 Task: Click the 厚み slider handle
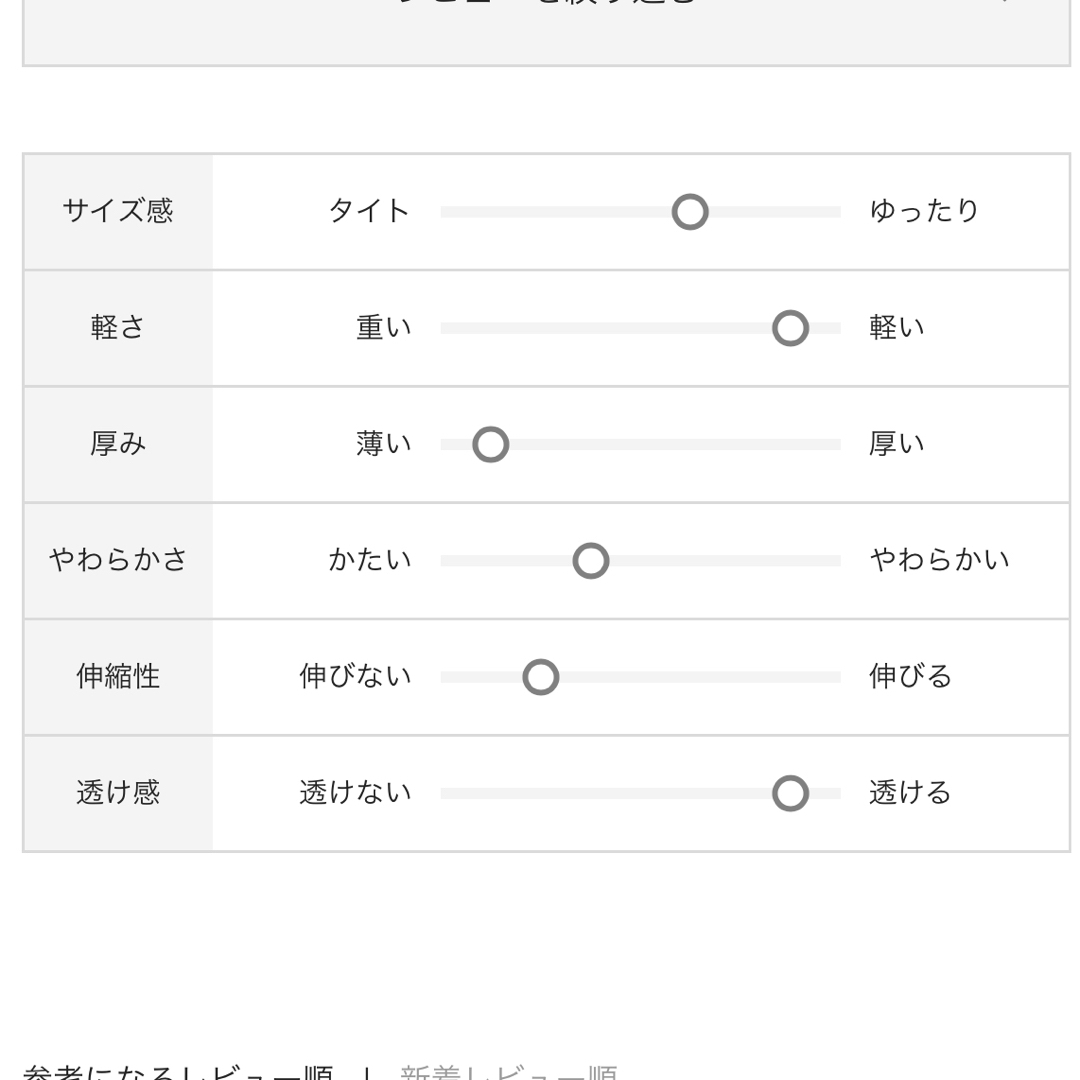pos(490,444)
